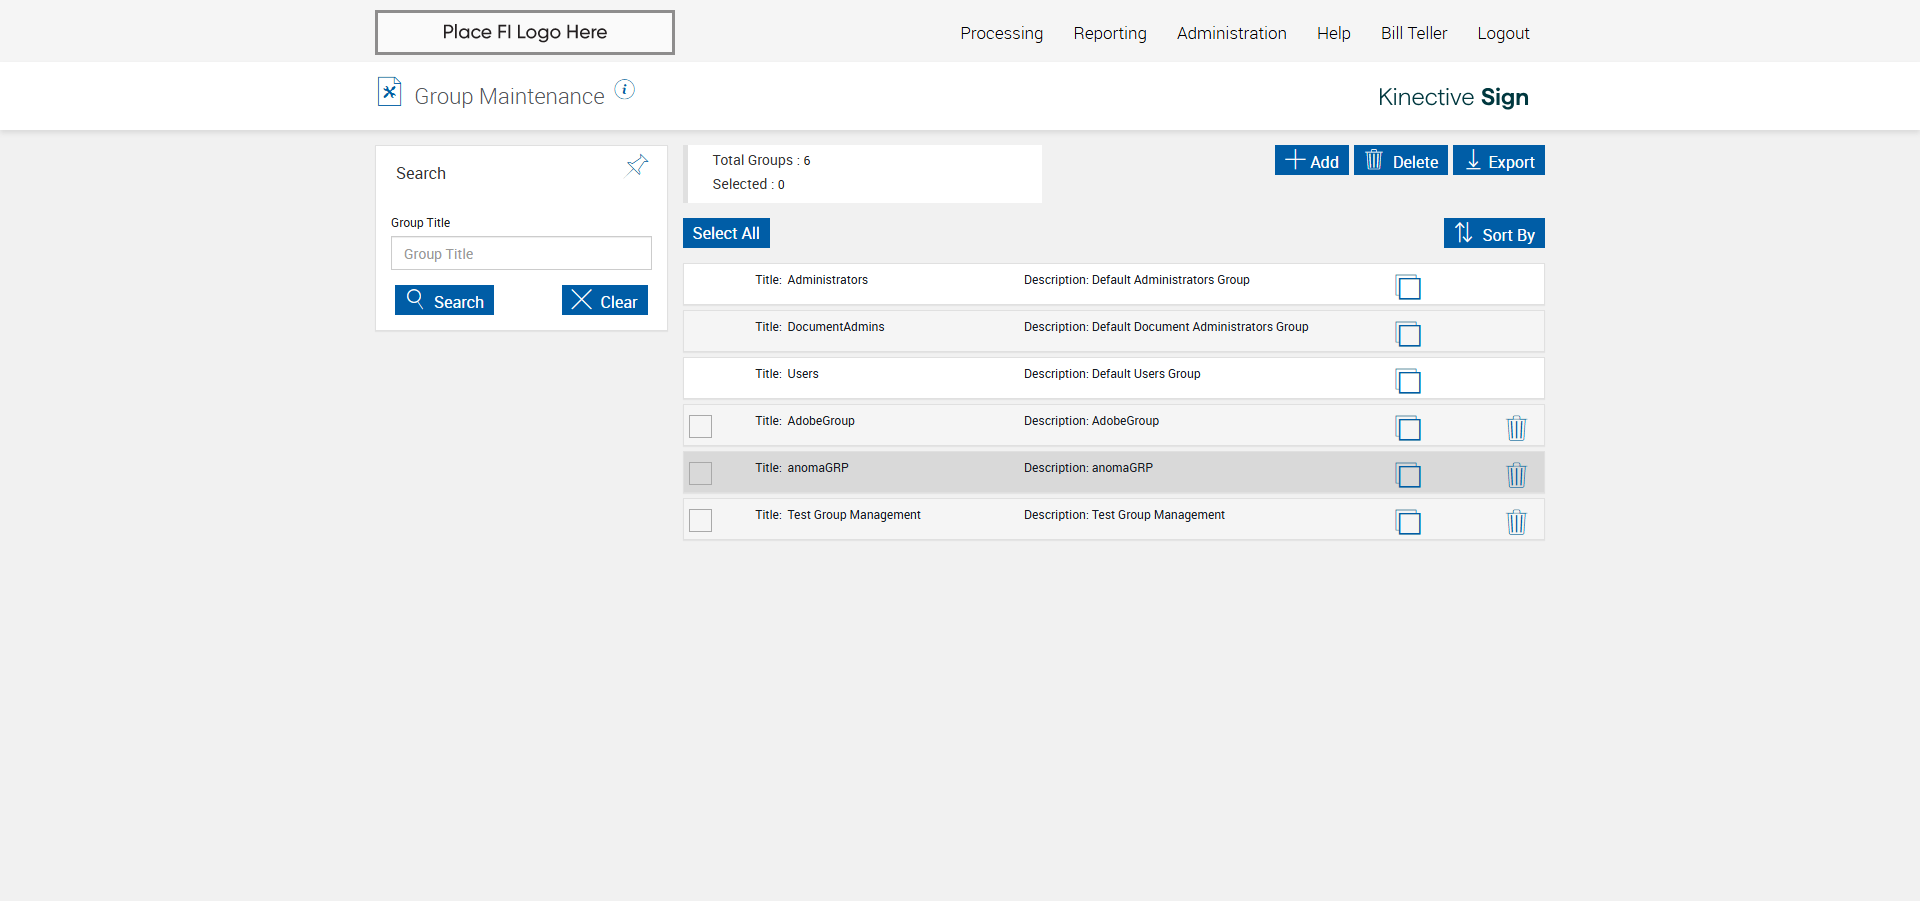Click copy icon for Test Group Management
The height and width of the screenshot is (901, 1920).
[1408, 522]
